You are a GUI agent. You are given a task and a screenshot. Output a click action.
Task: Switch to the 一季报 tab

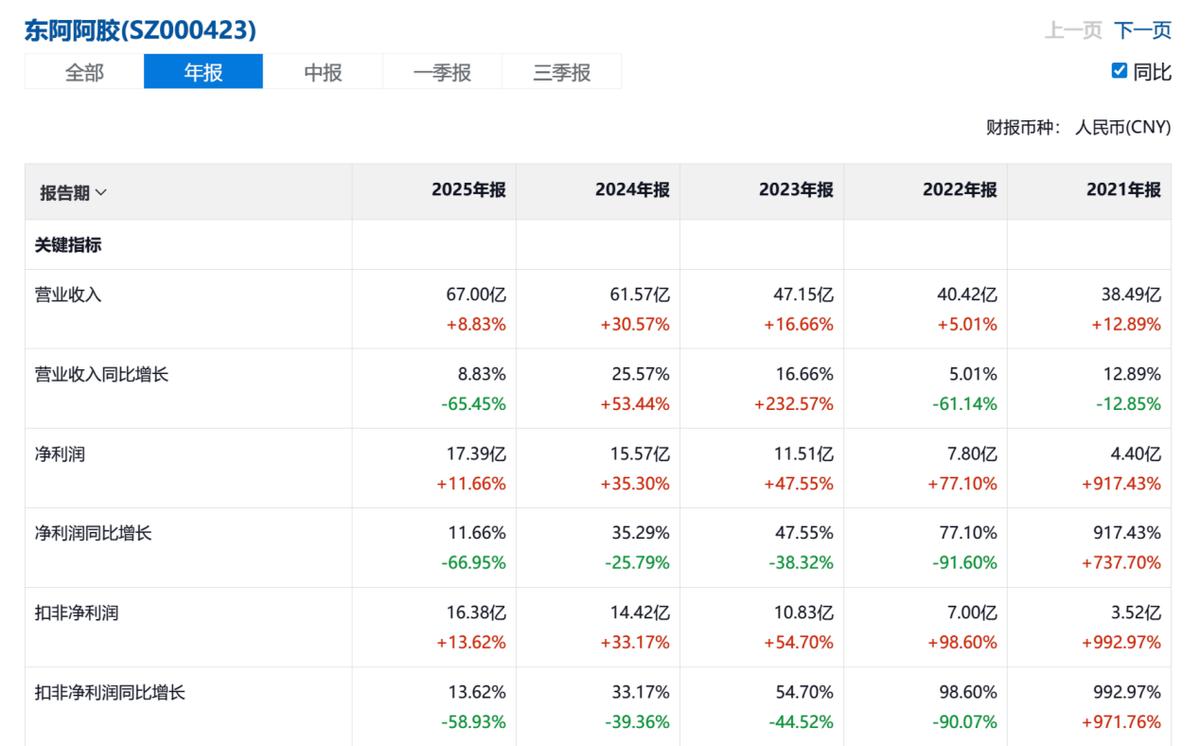[442, 72]
